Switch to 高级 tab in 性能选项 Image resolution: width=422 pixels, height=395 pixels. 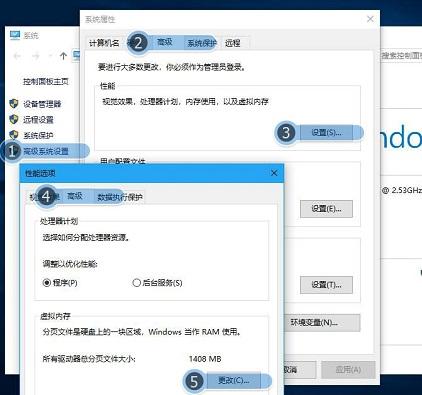75,196
